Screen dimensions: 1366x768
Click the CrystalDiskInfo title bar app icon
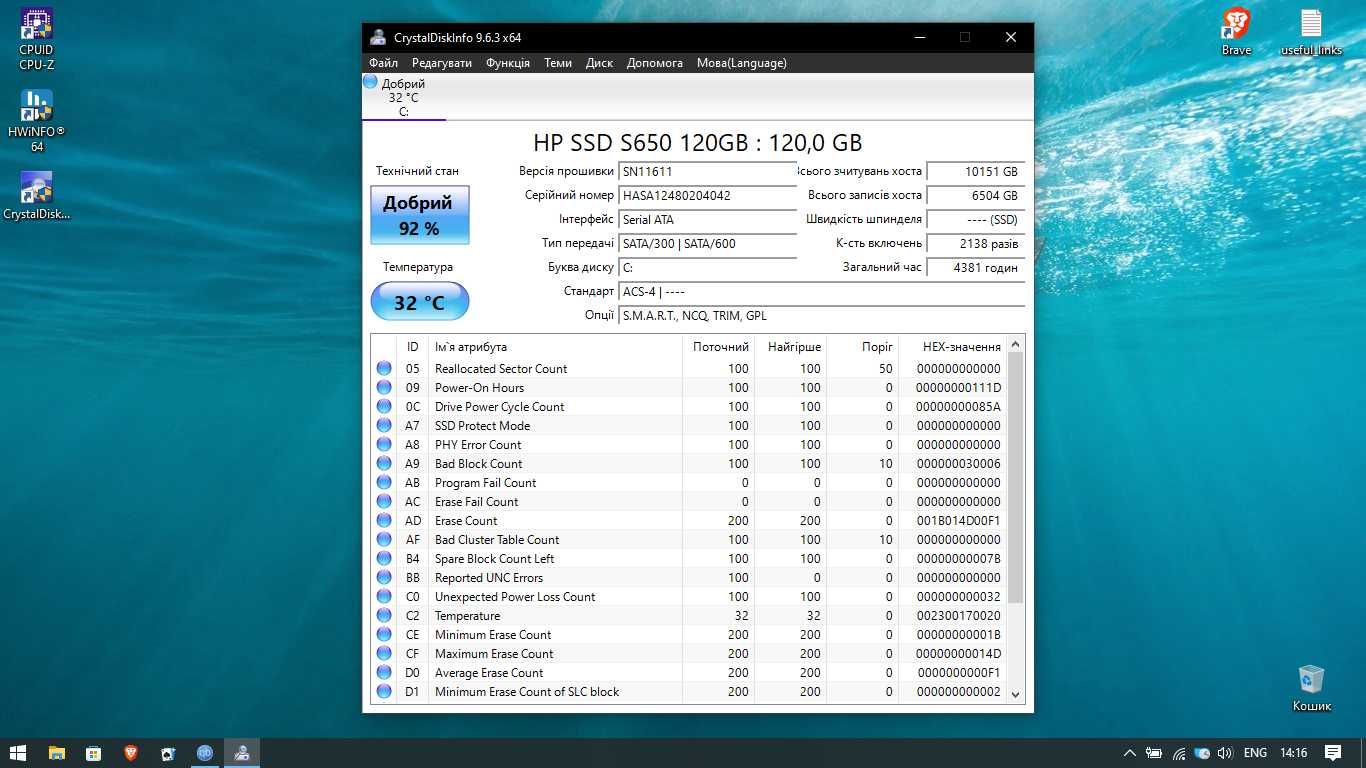pos(378,37)
